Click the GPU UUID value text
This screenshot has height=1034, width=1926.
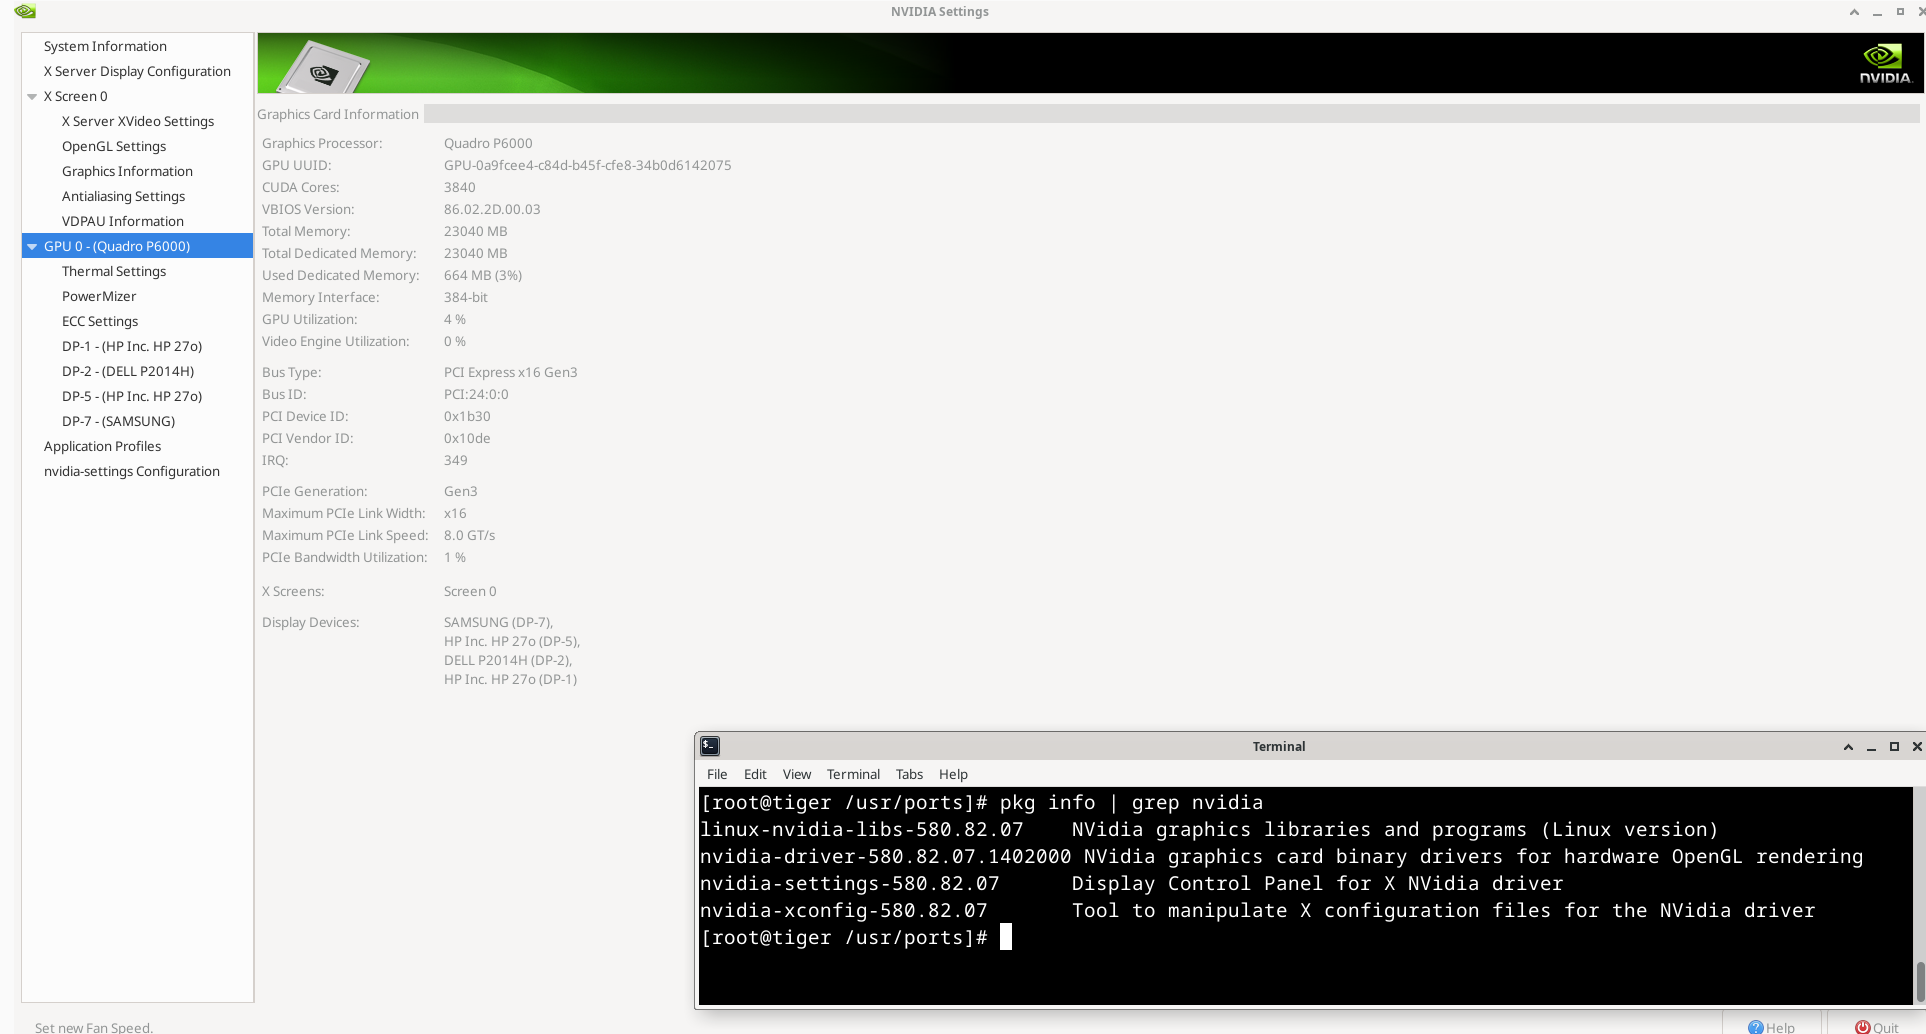(x=587, y=165)
